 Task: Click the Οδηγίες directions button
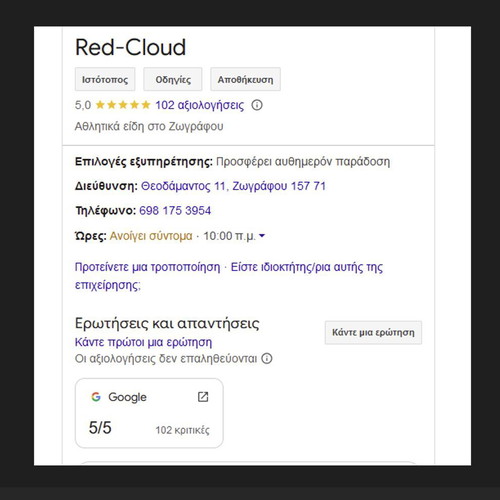[173, 79]
